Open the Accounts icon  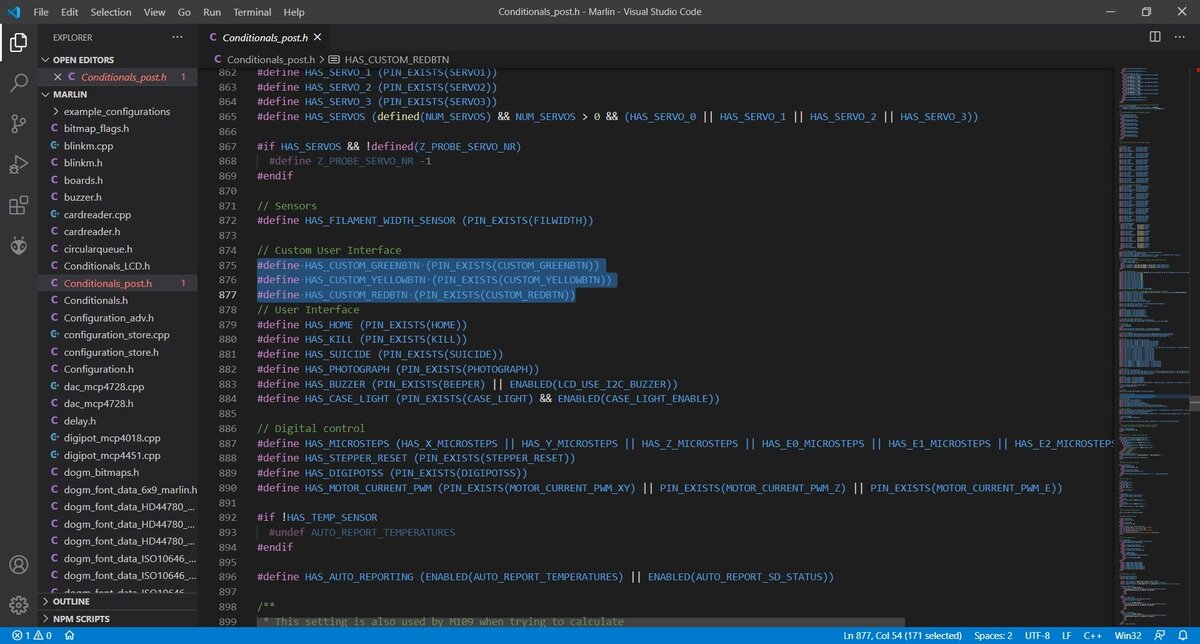click(x=18, y=565)
